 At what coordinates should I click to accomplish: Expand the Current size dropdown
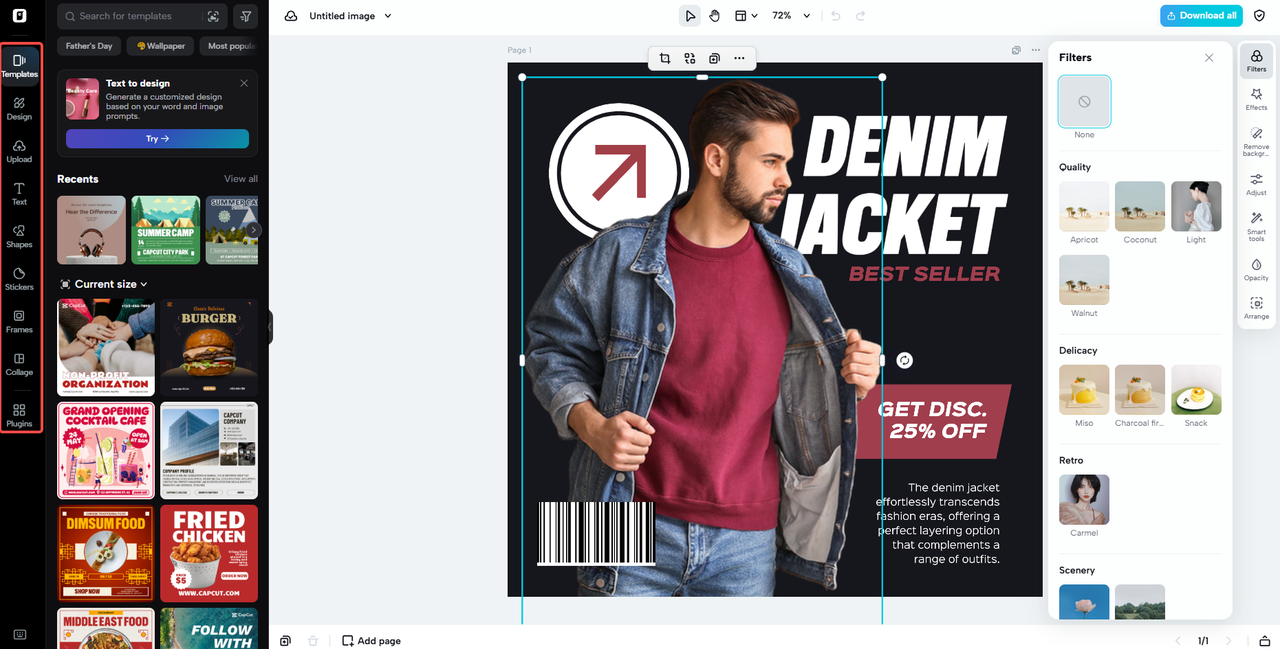coord(104,284)
